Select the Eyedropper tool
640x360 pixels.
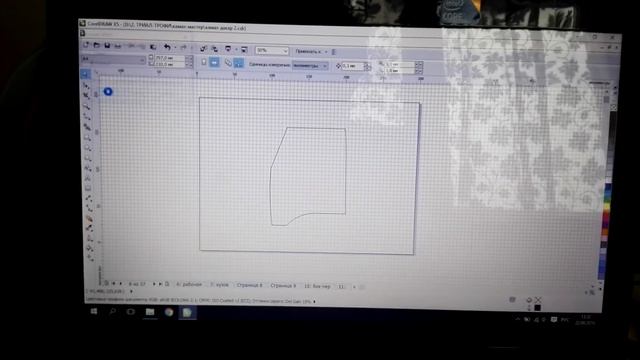point(89,228)
